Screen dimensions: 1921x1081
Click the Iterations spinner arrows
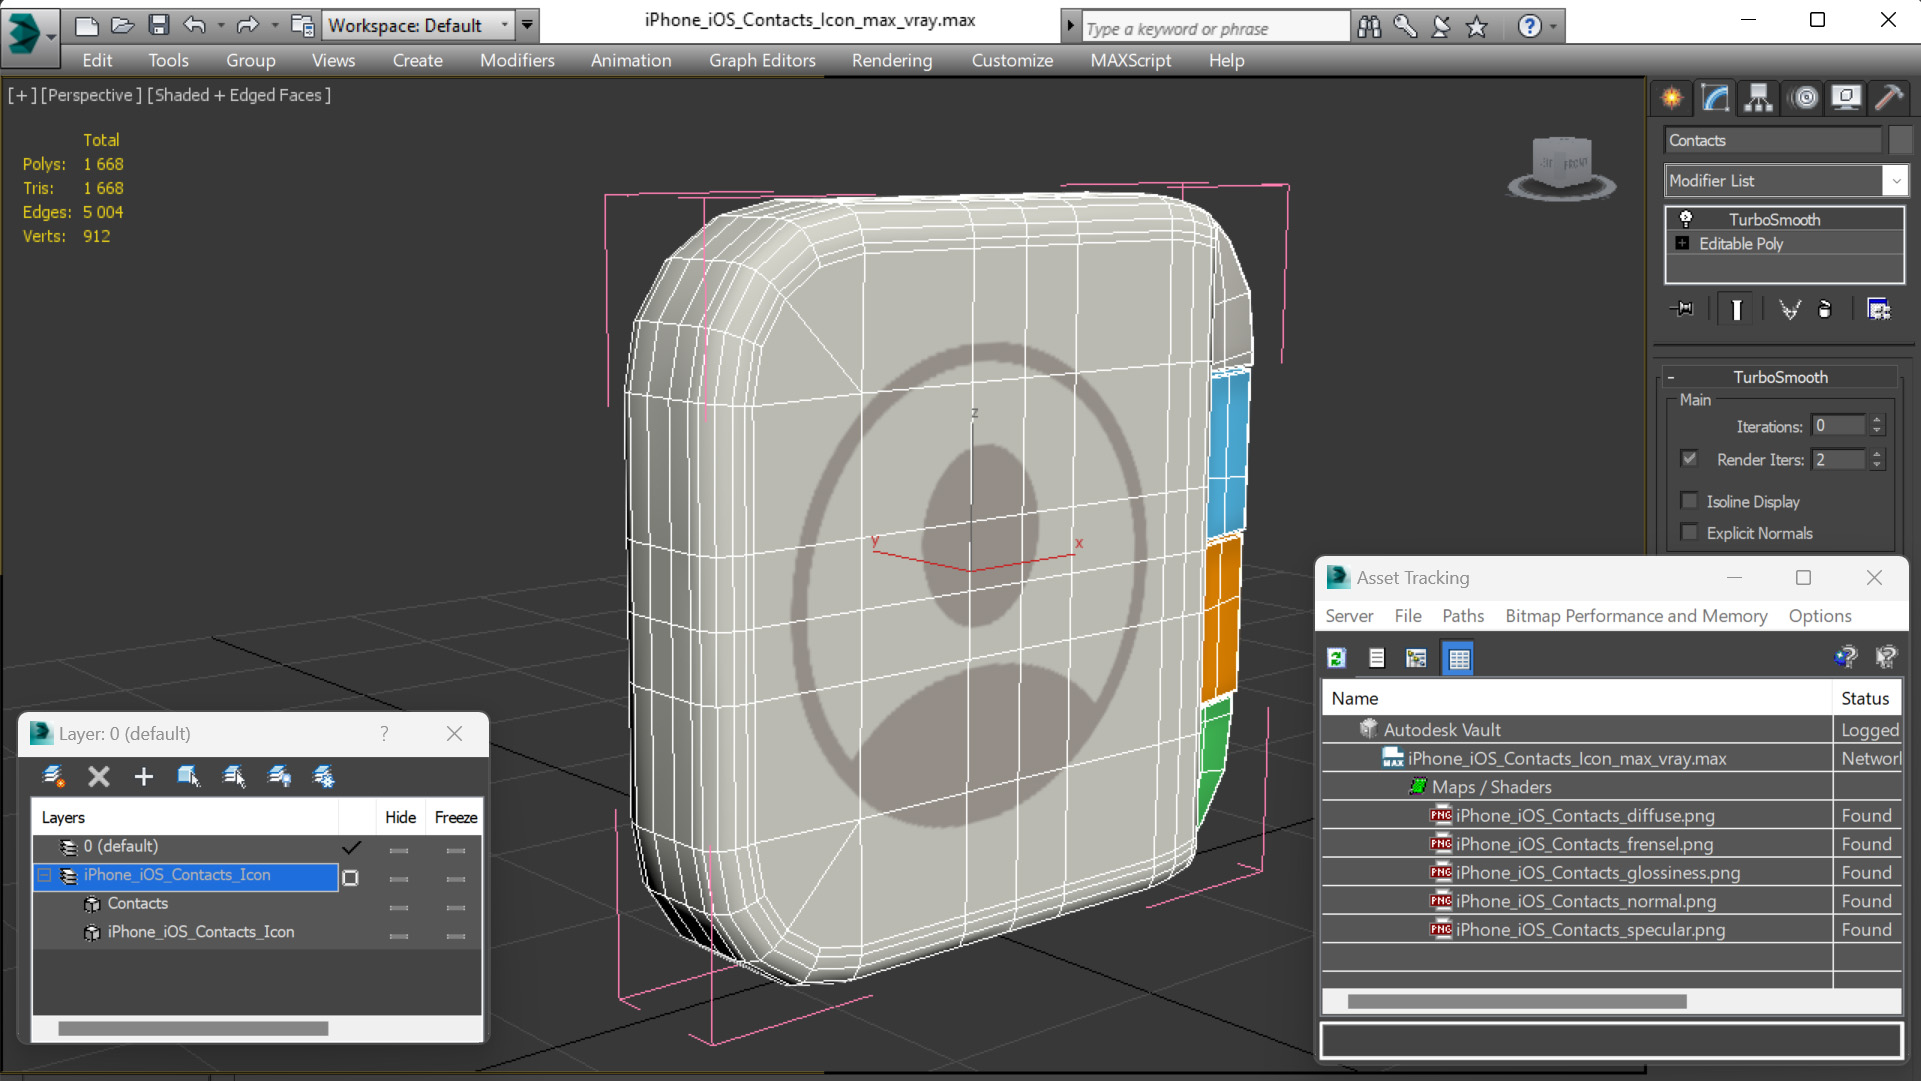coord(1877,426)
